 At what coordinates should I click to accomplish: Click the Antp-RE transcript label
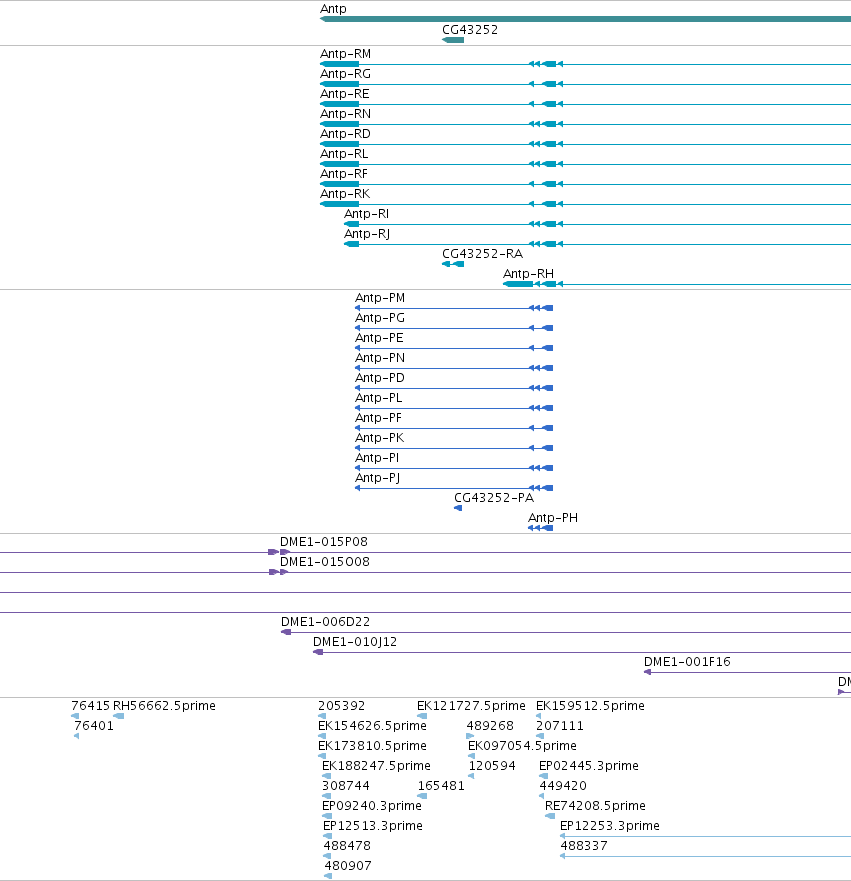tap(345, 94)
